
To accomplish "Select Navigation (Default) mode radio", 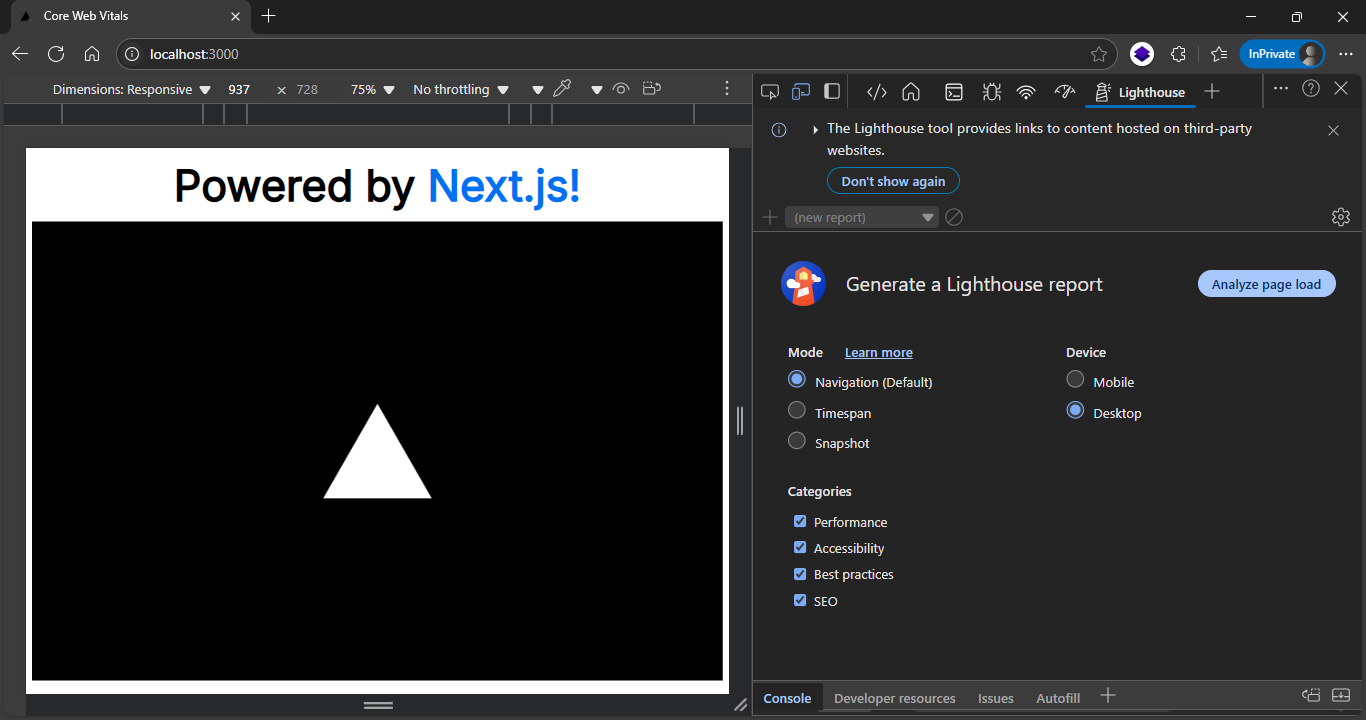I will pos(797,380).
